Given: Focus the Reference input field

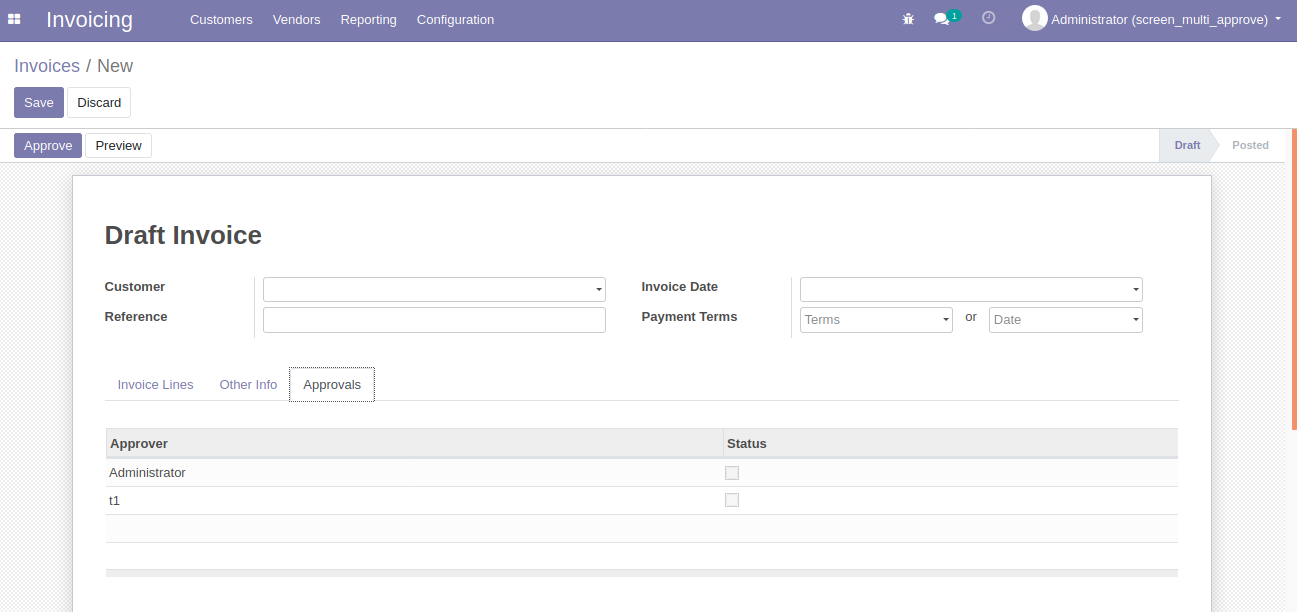Looking at the screenshot, I should point(434,320).
